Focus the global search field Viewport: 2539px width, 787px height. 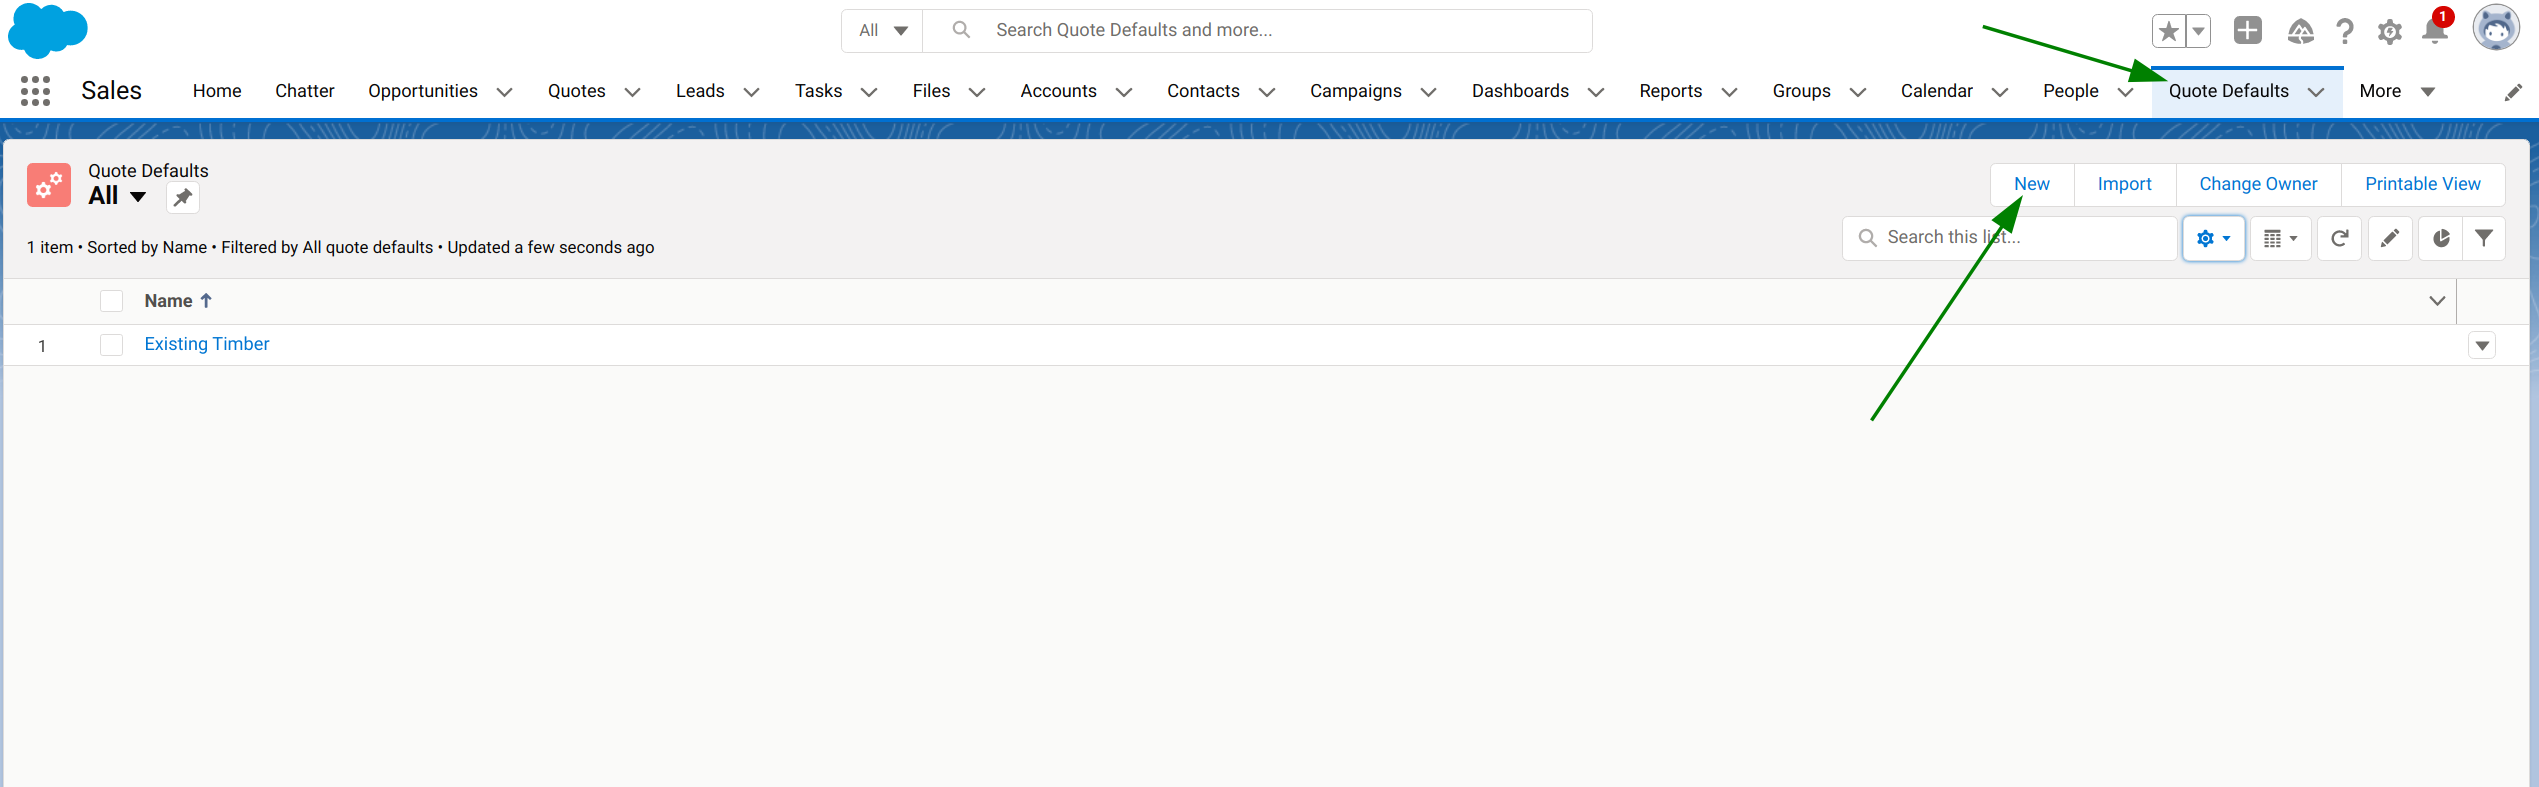tap(1257, 31)
